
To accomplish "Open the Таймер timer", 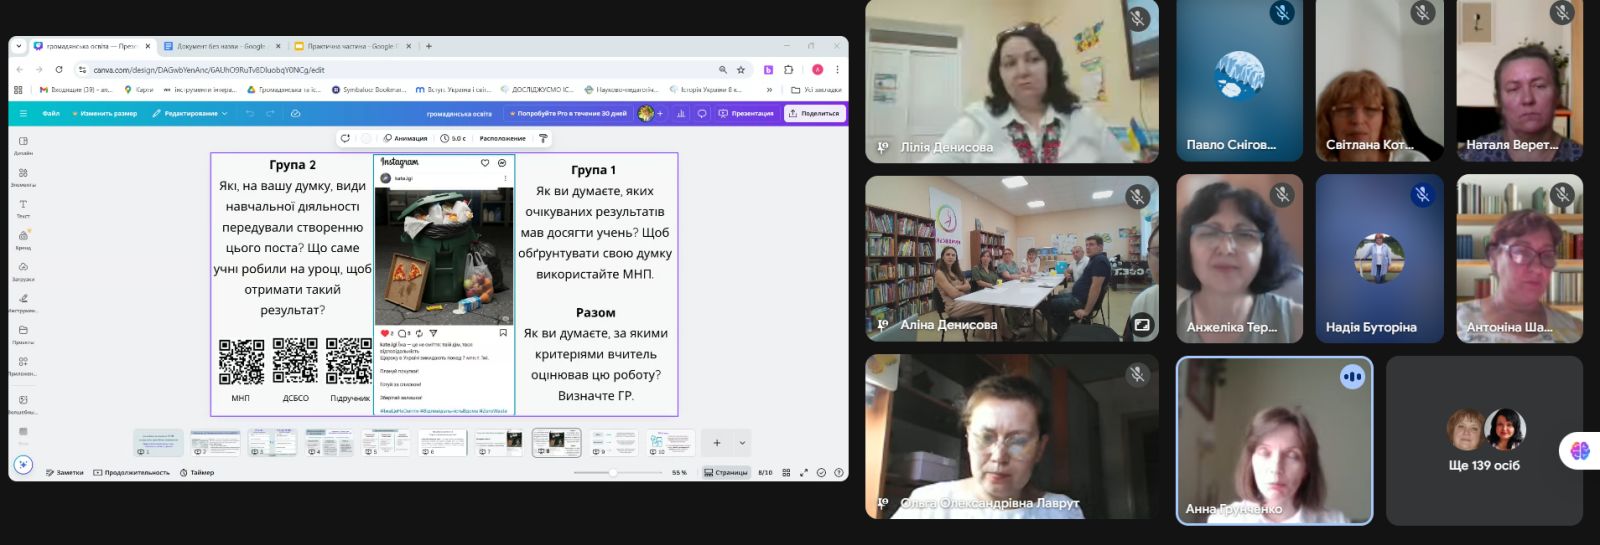I will (x=197, y=472).
